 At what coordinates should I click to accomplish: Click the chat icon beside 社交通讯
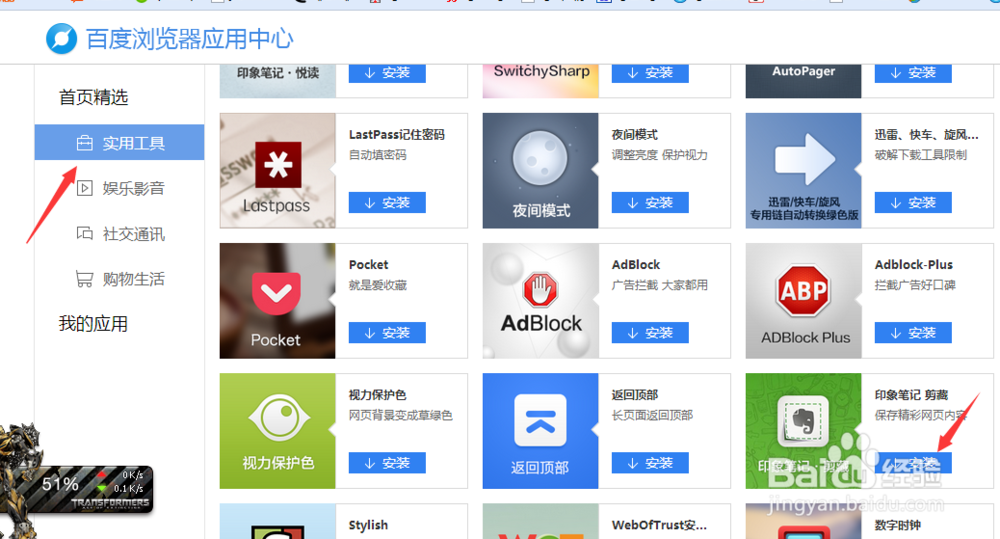click(85, 233)
